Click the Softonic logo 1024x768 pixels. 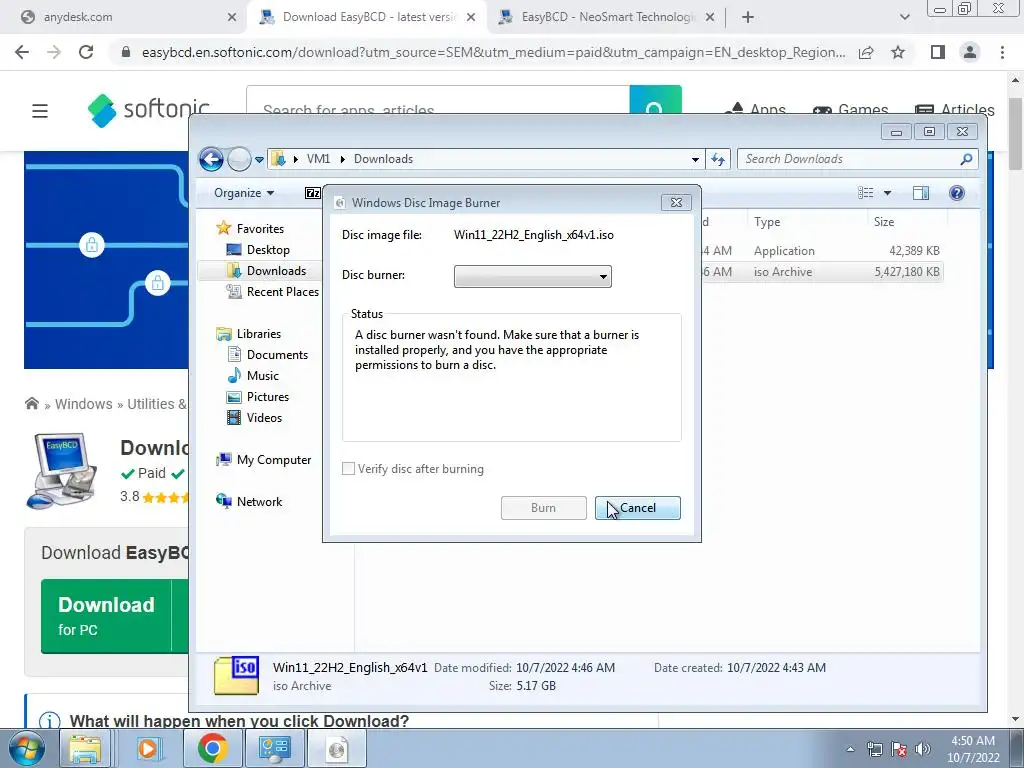click(148, 110)
